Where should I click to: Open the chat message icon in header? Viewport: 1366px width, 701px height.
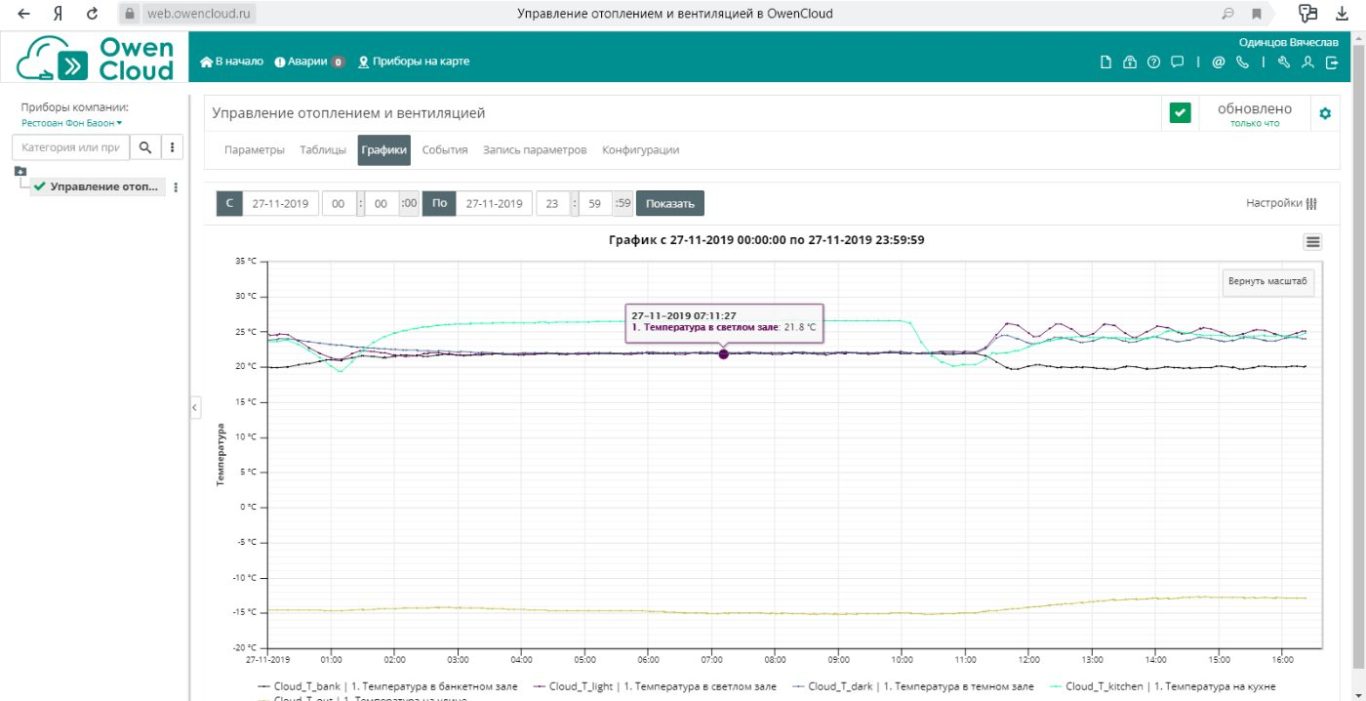tap(1177, 62)
